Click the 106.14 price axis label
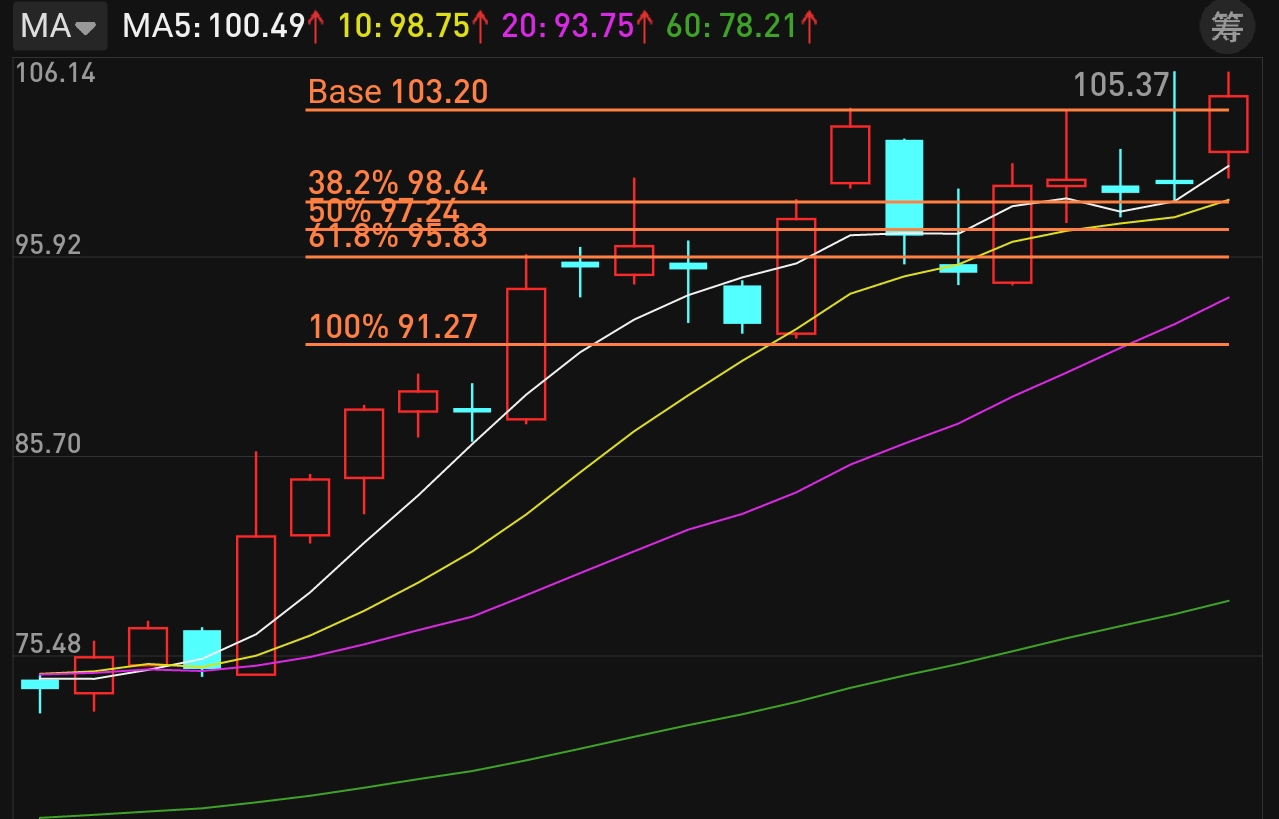 click(55, 72)
